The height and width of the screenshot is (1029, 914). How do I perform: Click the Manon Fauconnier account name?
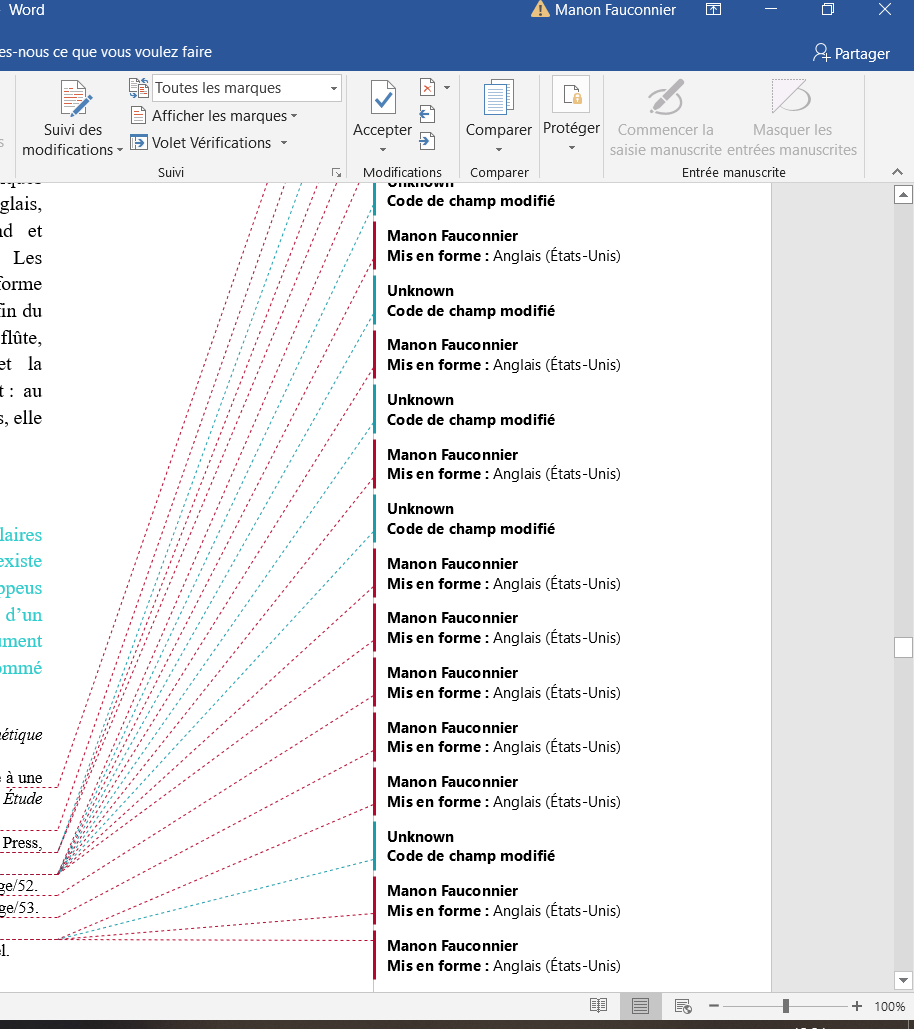pyautogui.click(x=615, y=10)
